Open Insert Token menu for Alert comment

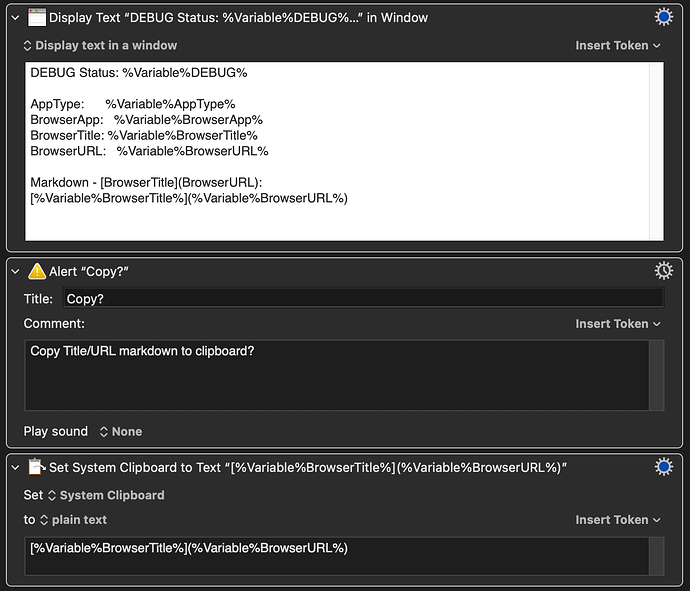coord(618,324)
